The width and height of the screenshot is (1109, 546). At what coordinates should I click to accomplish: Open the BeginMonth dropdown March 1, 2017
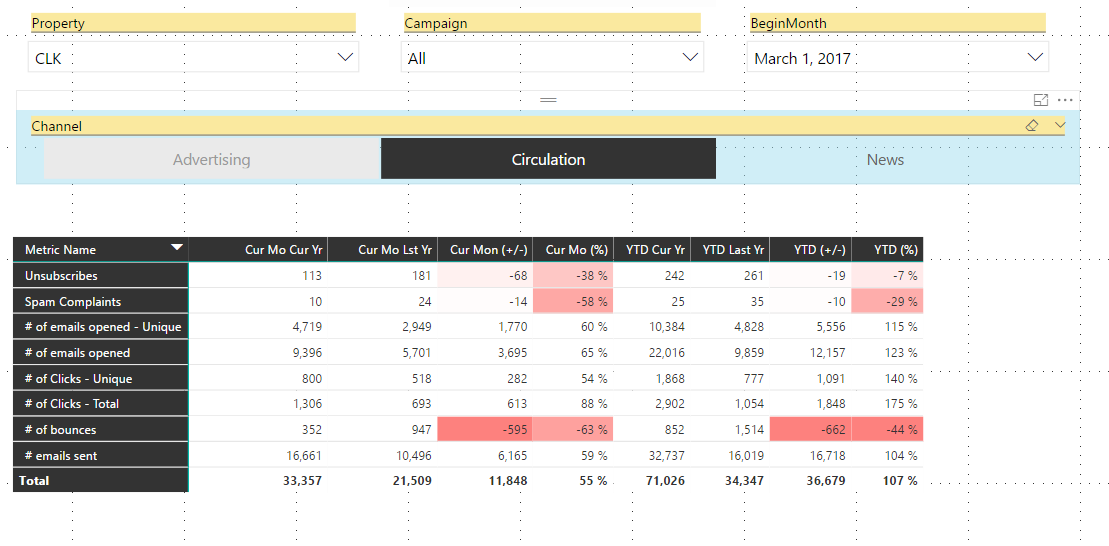click(x=898, y=57)
